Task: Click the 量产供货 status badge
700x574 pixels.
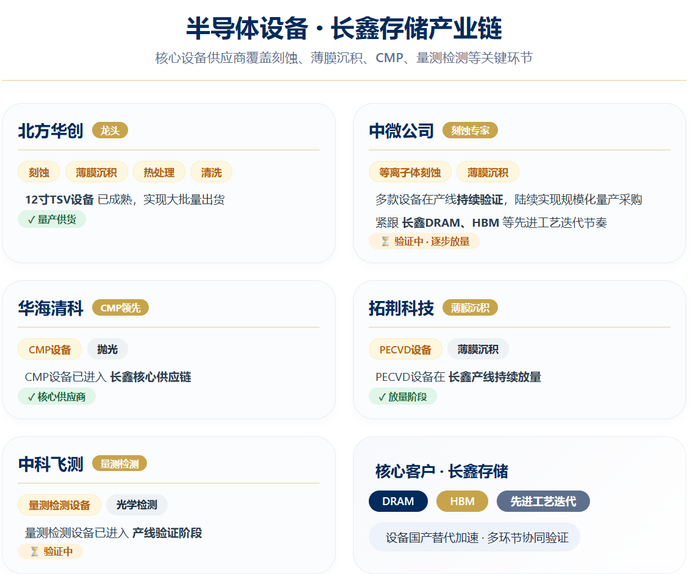Action: 52,219
